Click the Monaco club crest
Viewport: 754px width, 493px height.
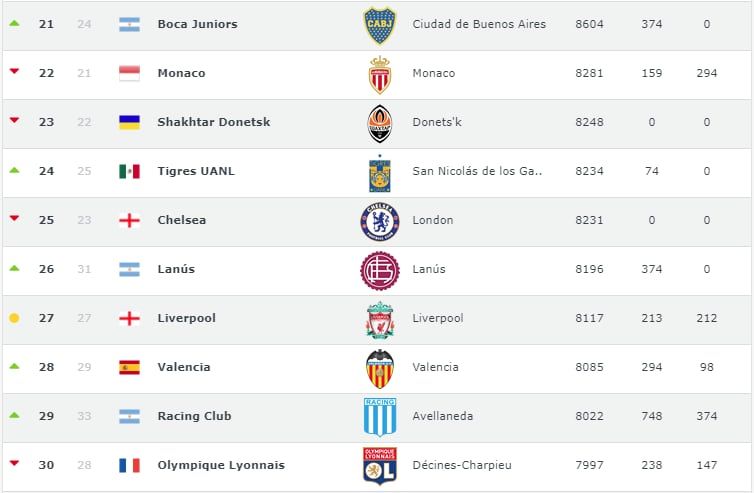(379, 74)
